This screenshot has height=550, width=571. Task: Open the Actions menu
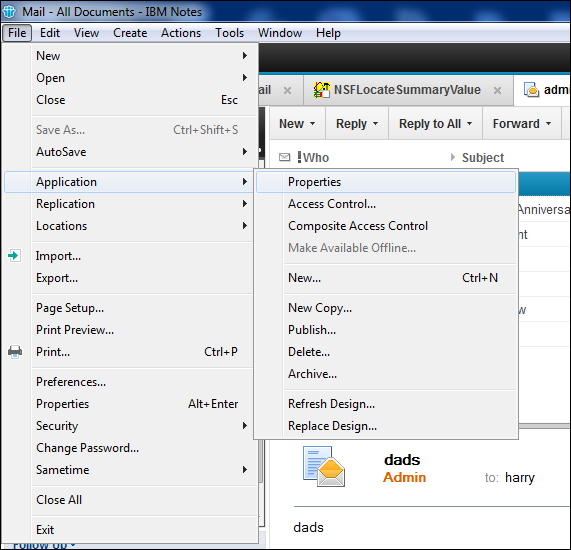tap(181, 33)
